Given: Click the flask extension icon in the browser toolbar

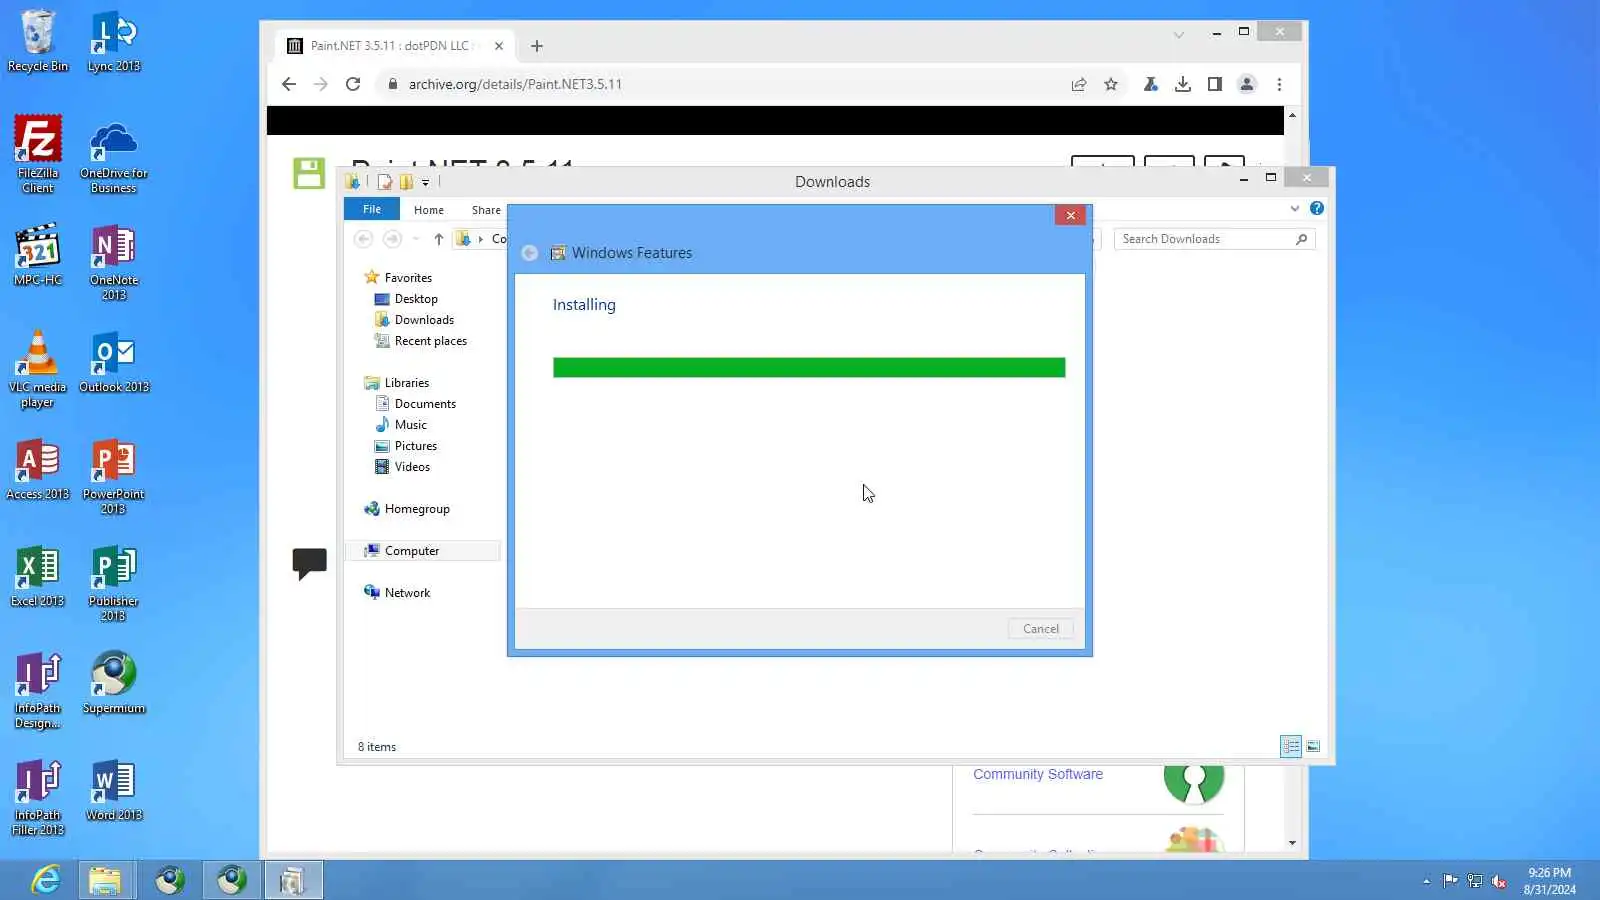Looking at the screenshot, I should [x=1151, y=84].
